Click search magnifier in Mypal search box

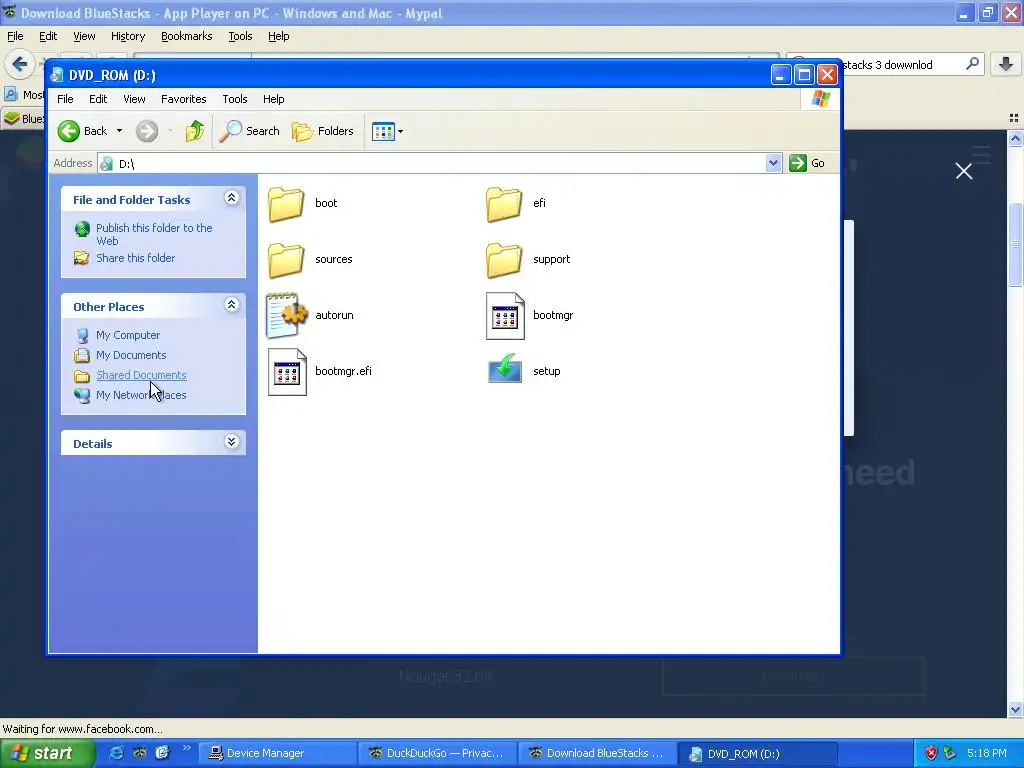(x=972, y=64)
